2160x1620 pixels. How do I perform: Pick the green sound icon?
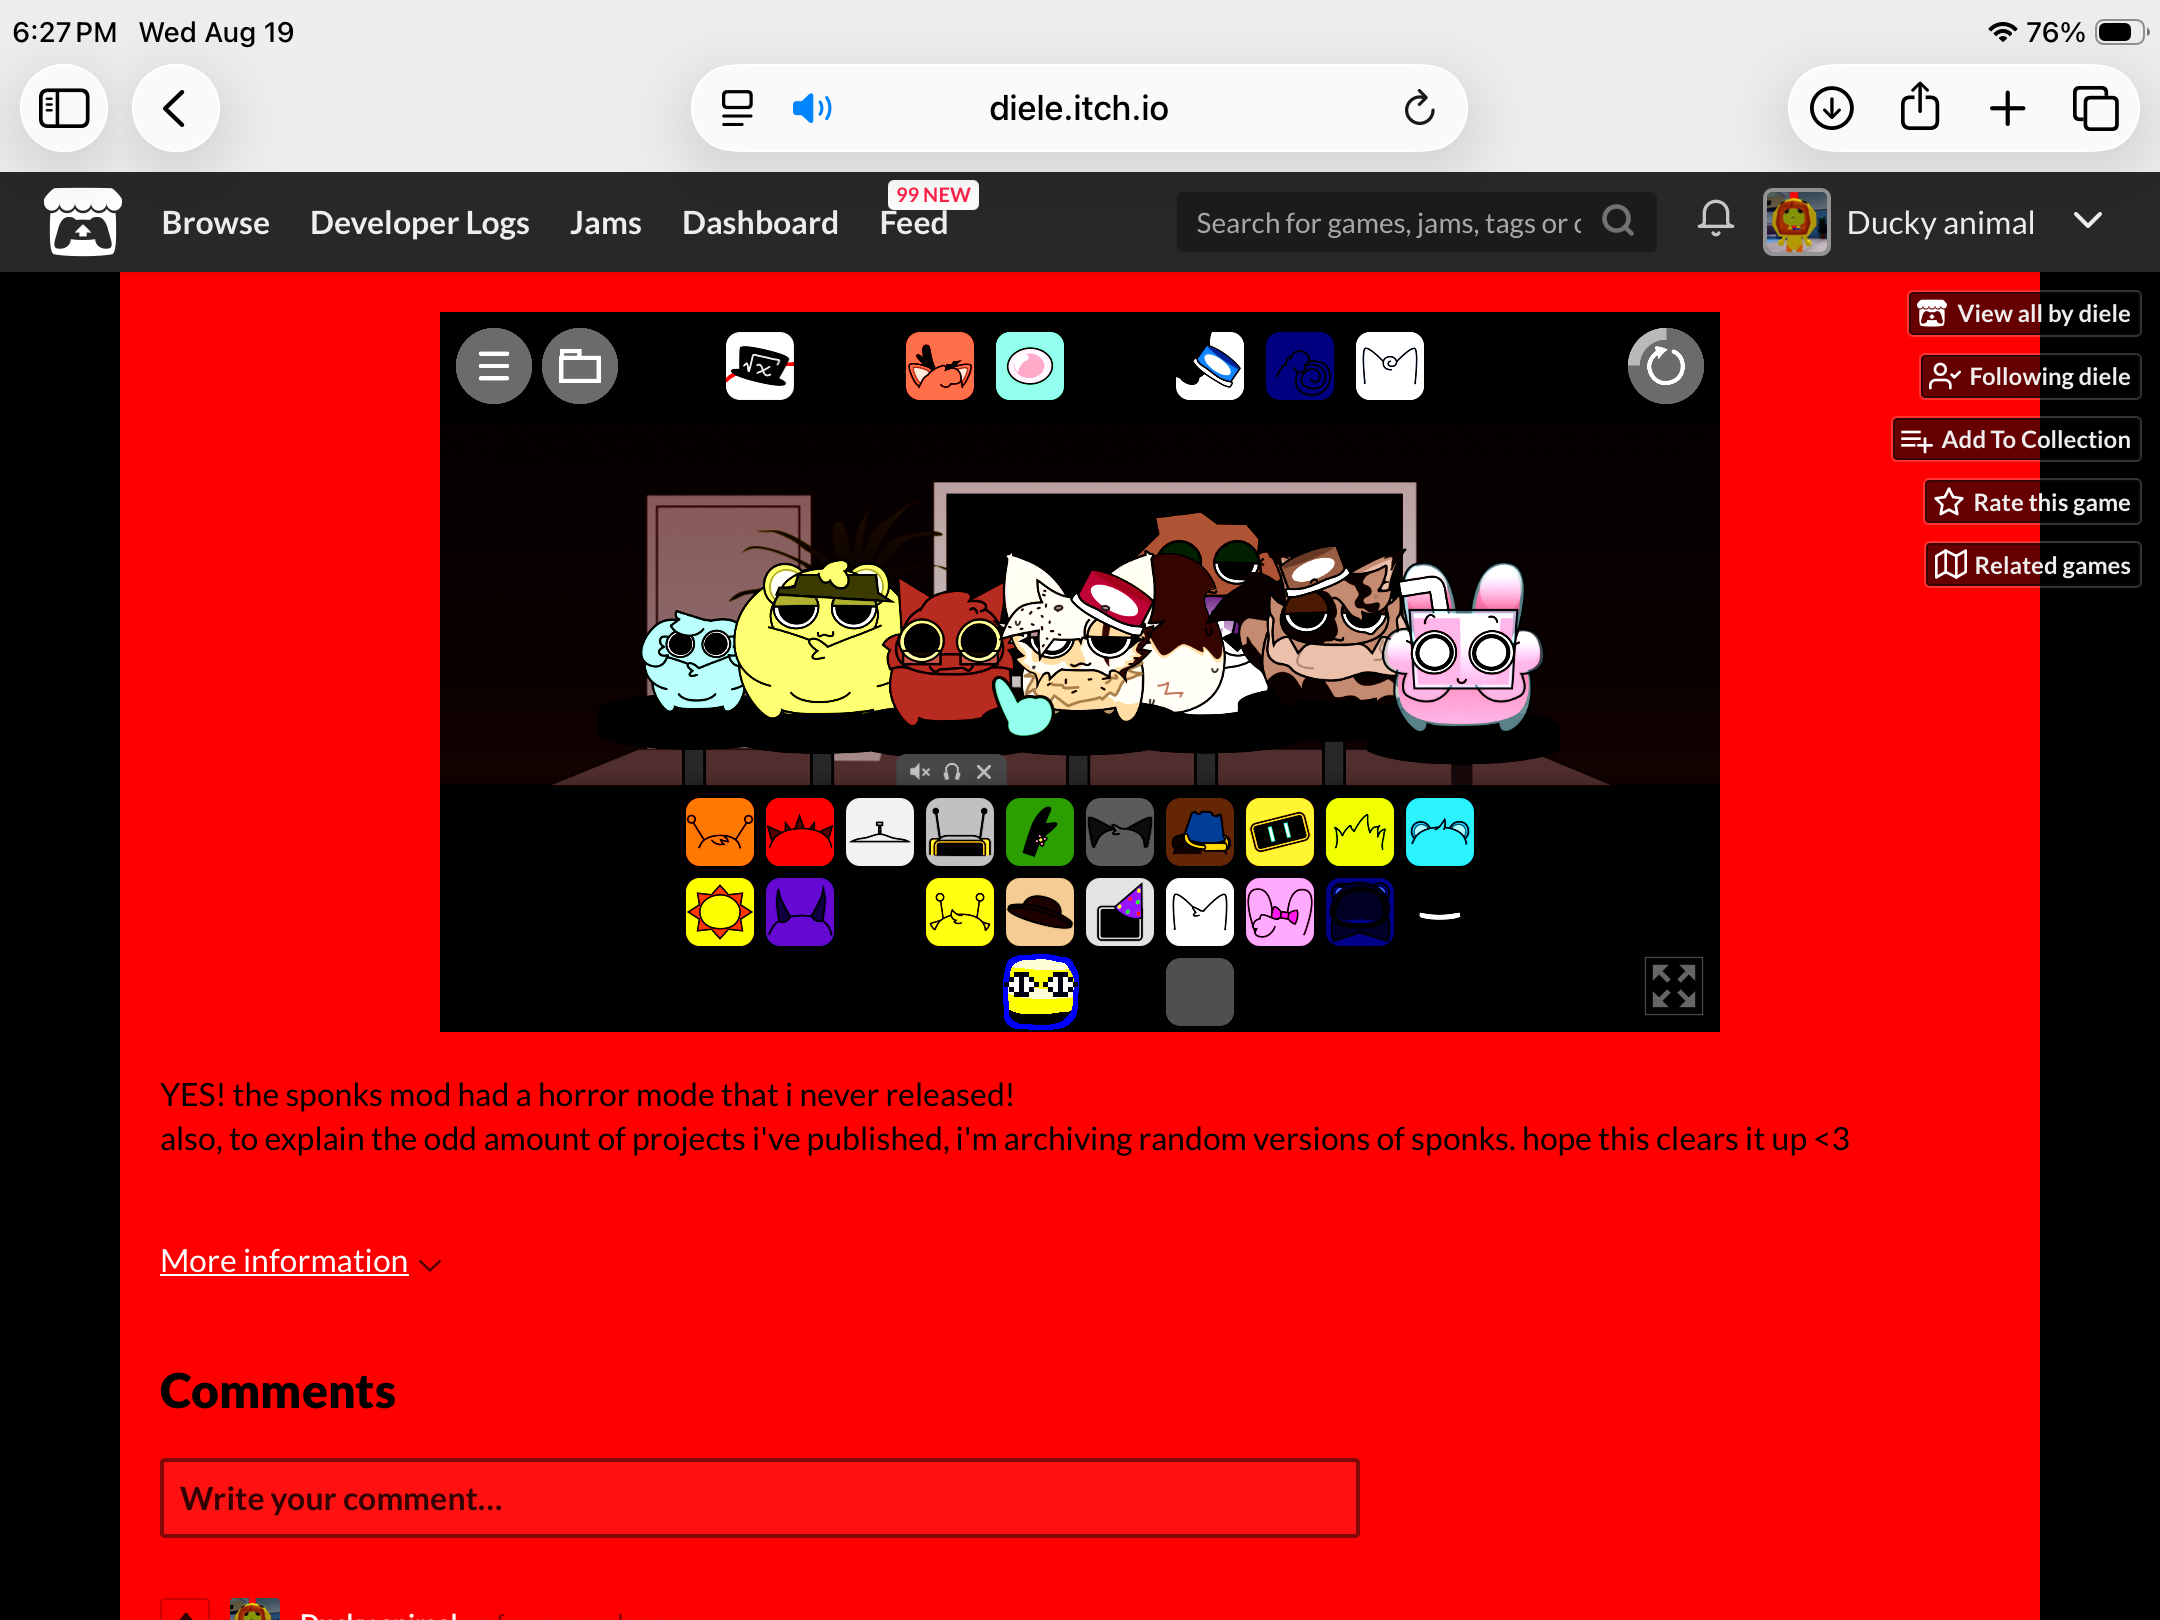click(x=1040, y=832)
